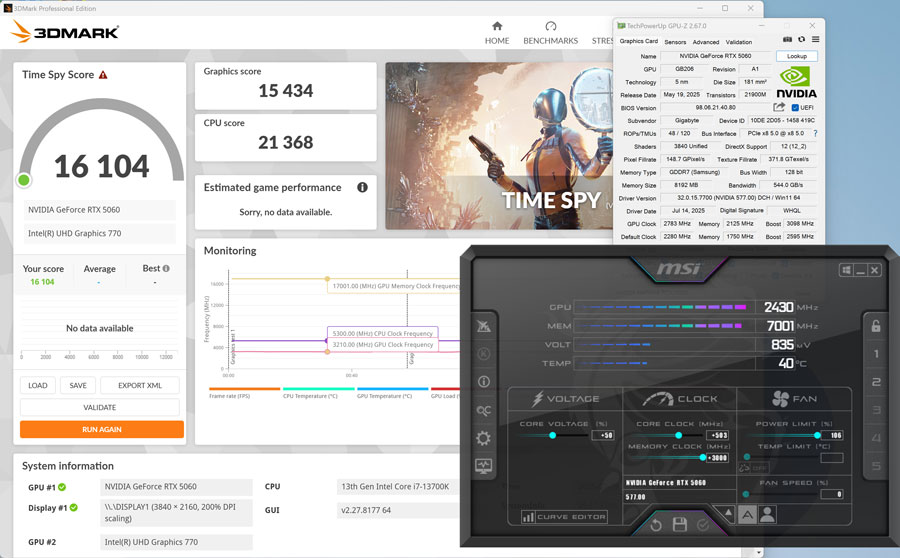Click the Memory Clock value input field
Viewport: 900px width, 558px height.
click(x=716, y=458)
